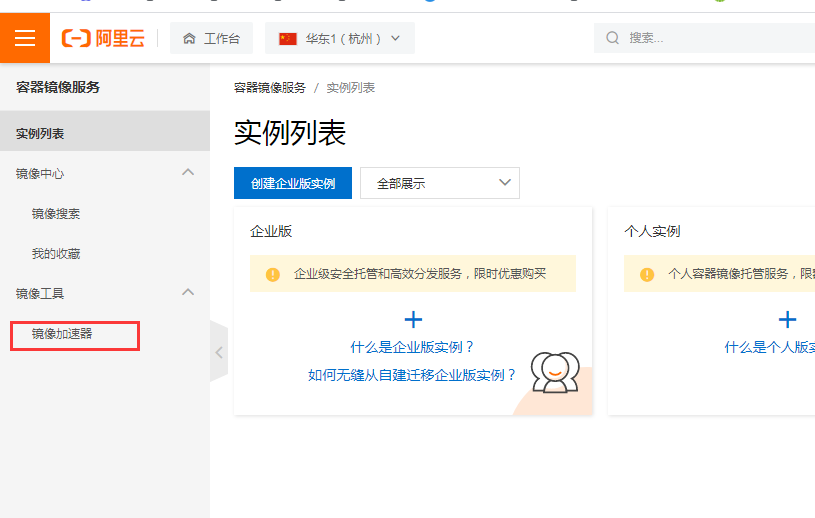The height and width of the screenshot is (518, 815).
Task: Open the orange hamburger menu
Action: click(x=25, y=38)
